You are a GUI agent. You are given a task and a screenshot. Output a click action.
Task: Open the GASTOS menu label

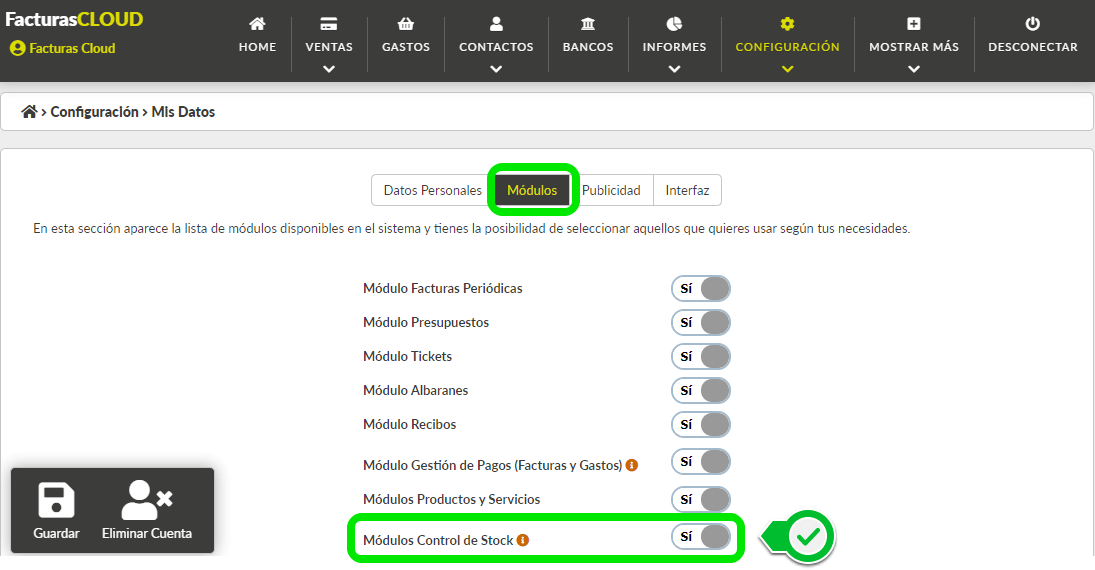(x=406, y=47)
